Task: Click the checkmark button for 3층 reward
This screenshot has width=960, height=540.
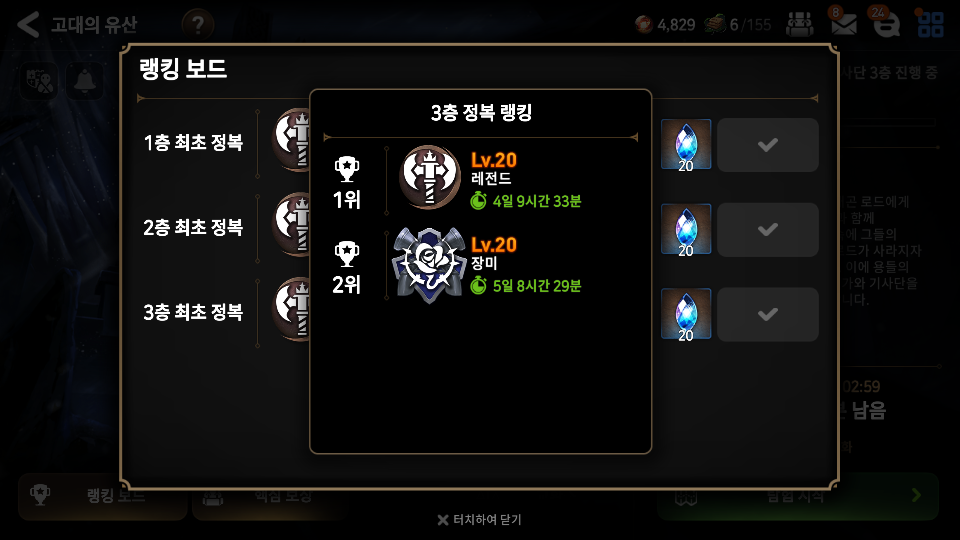Action: [x=768, y=314]
